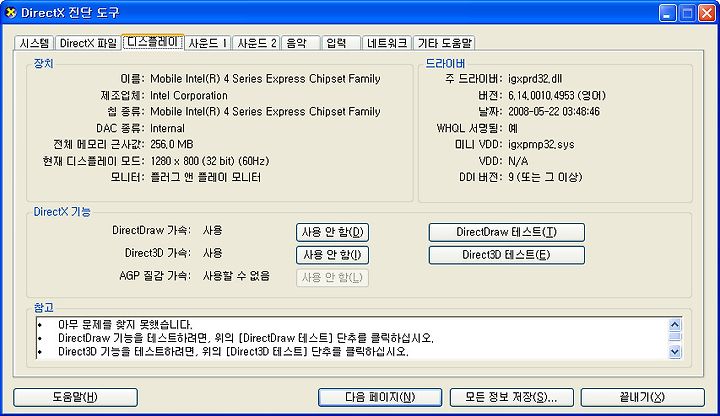Click the greyed AGP 사용 안 함(L) button

click(x=332, y=277)
